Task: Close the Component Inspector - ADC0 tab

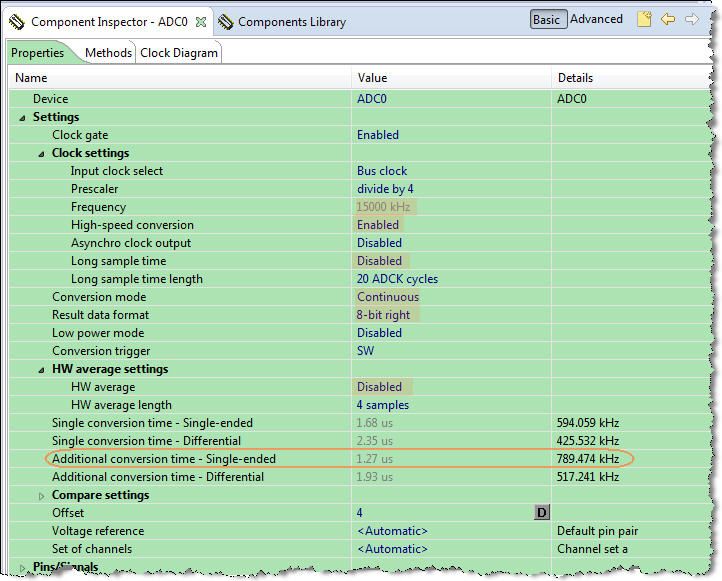Action: point(201,22)
